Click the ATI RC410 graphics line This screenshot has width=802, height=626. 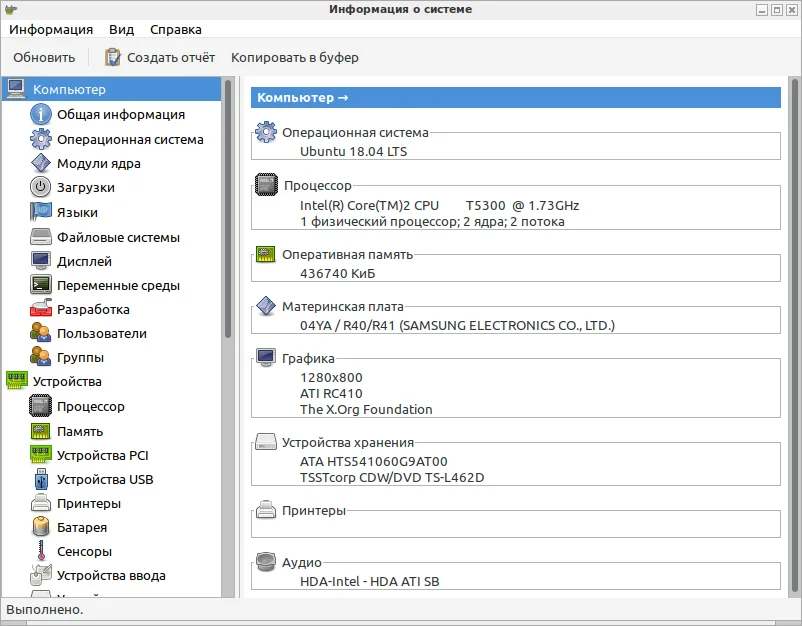click(x=331, y=393)
